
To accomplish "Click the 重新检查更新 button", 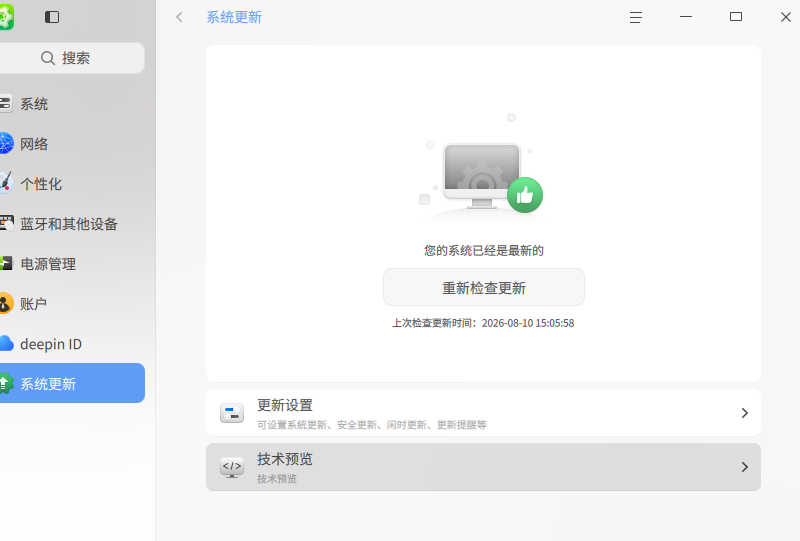I will [x=484, y=287].
